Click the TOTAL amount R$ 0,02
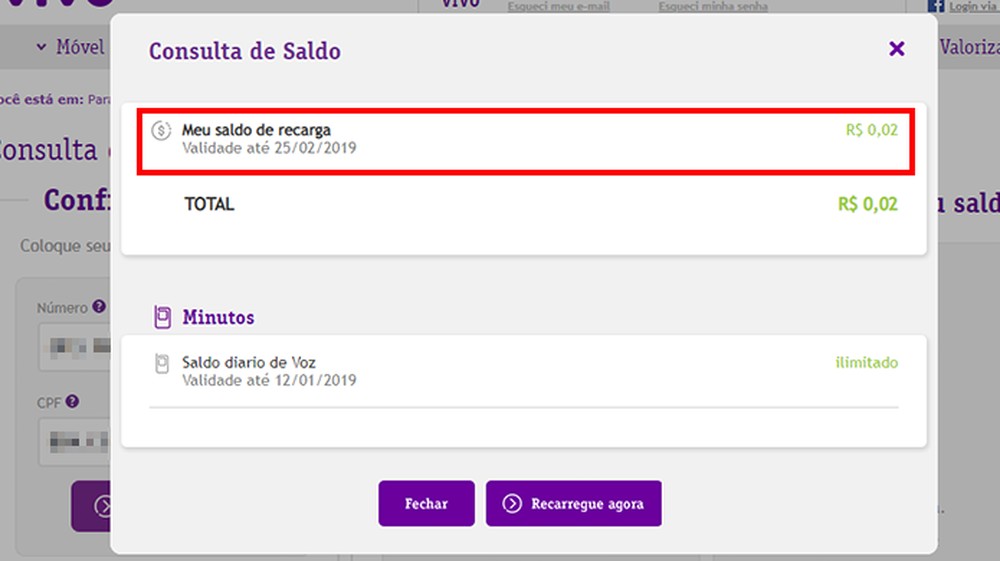 tap(867, 204)
